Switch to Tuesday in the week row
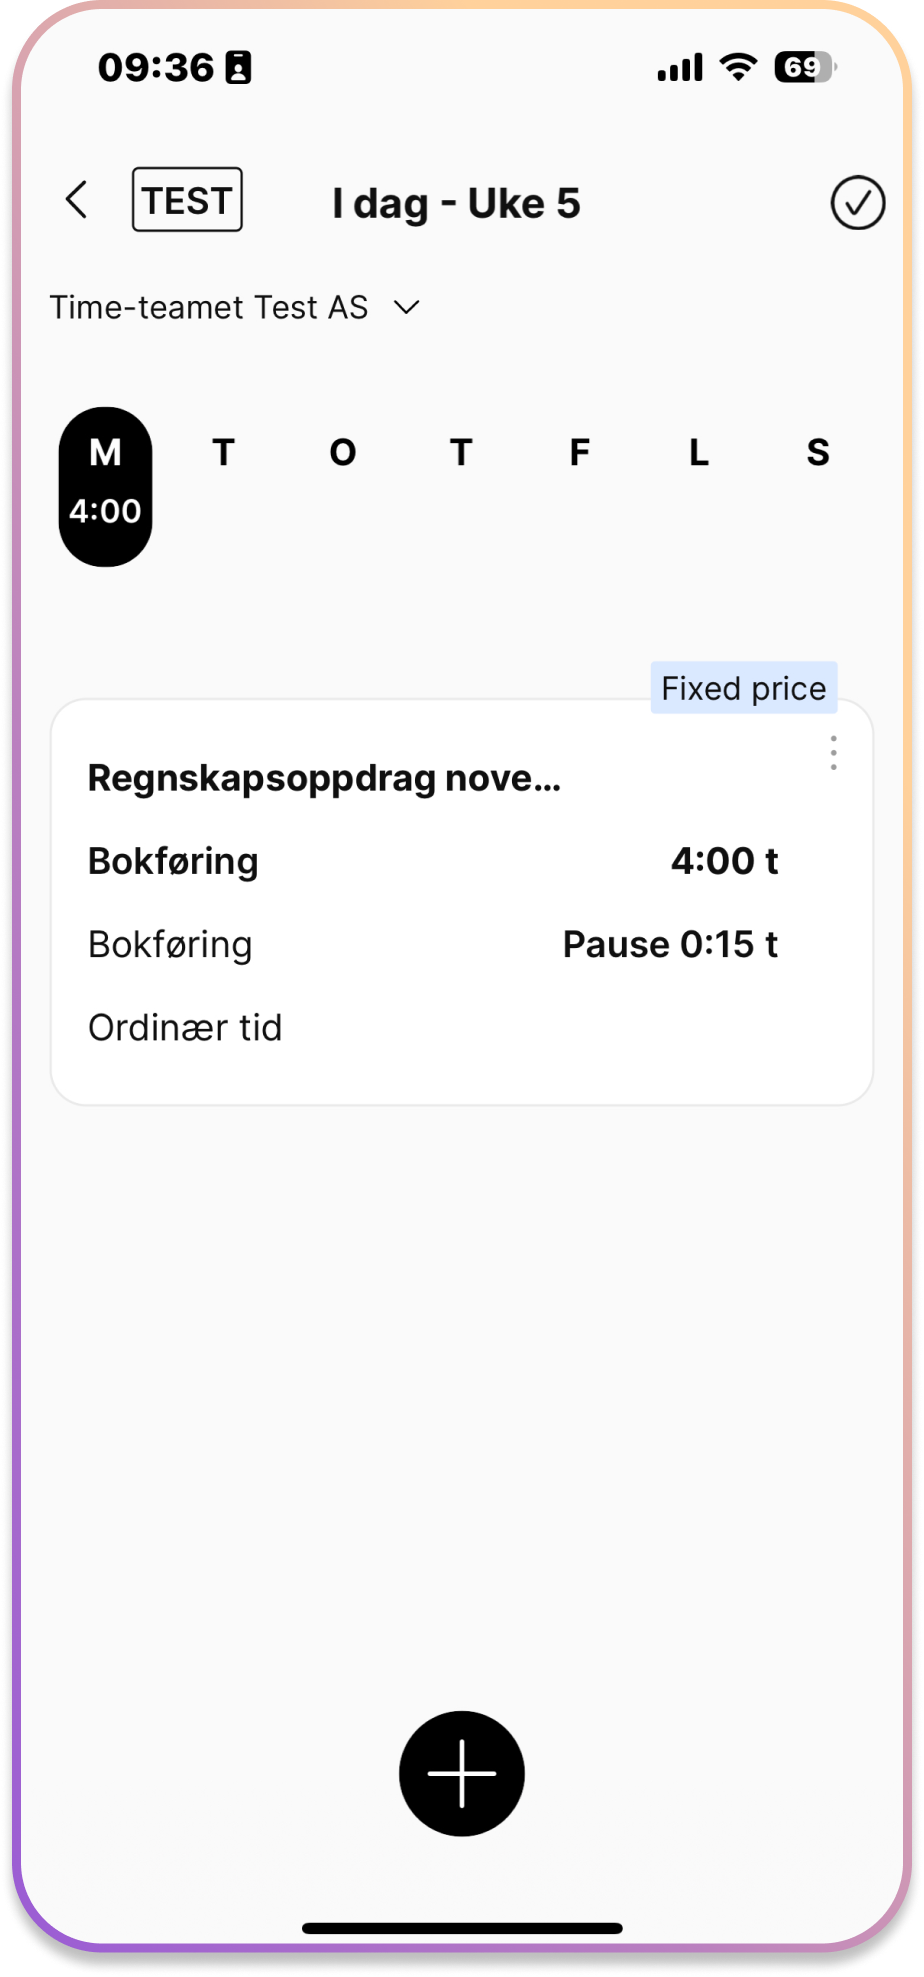924x1977 pixels. (224, 453)
